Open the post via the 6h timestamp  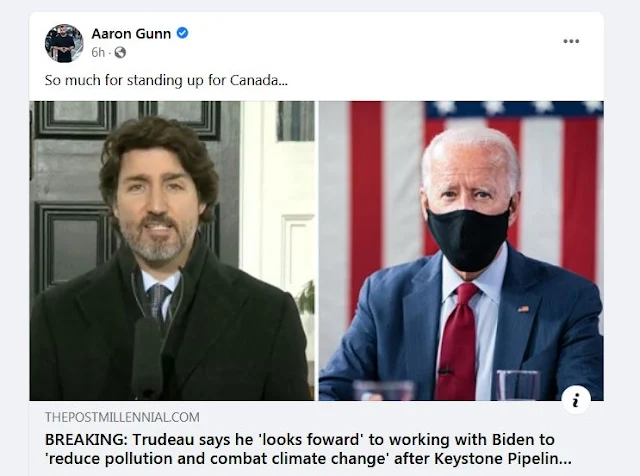point(98,53)
